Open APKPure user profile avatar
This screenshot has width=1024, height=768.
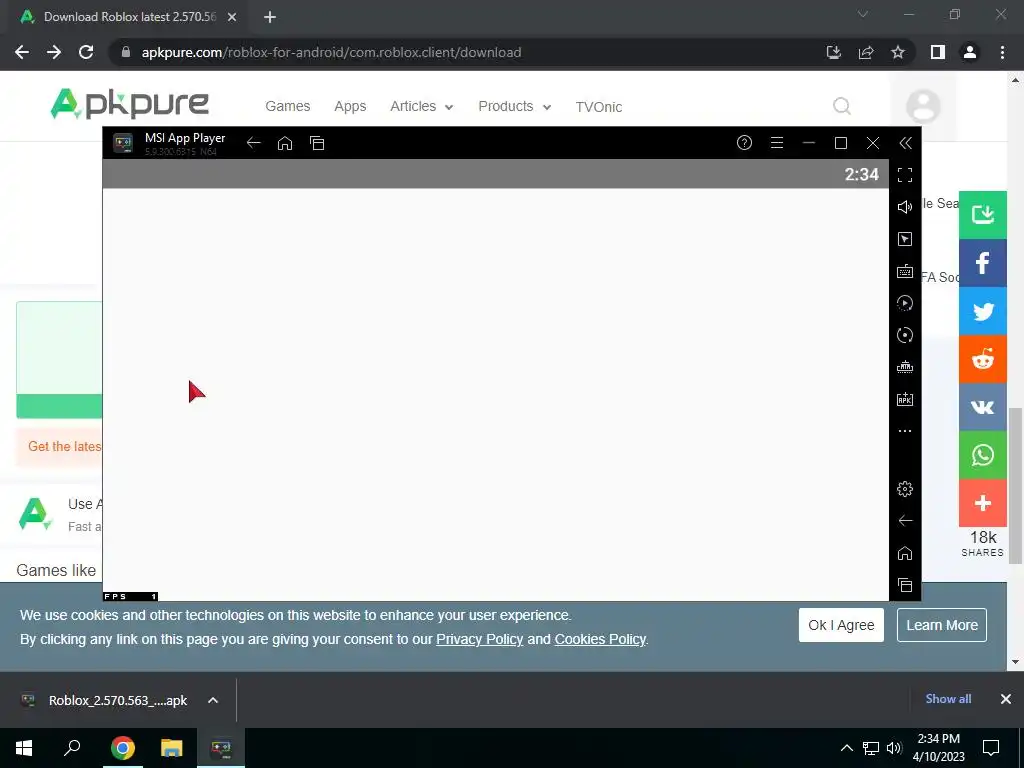pyautogui.click(x=923, y=106)
